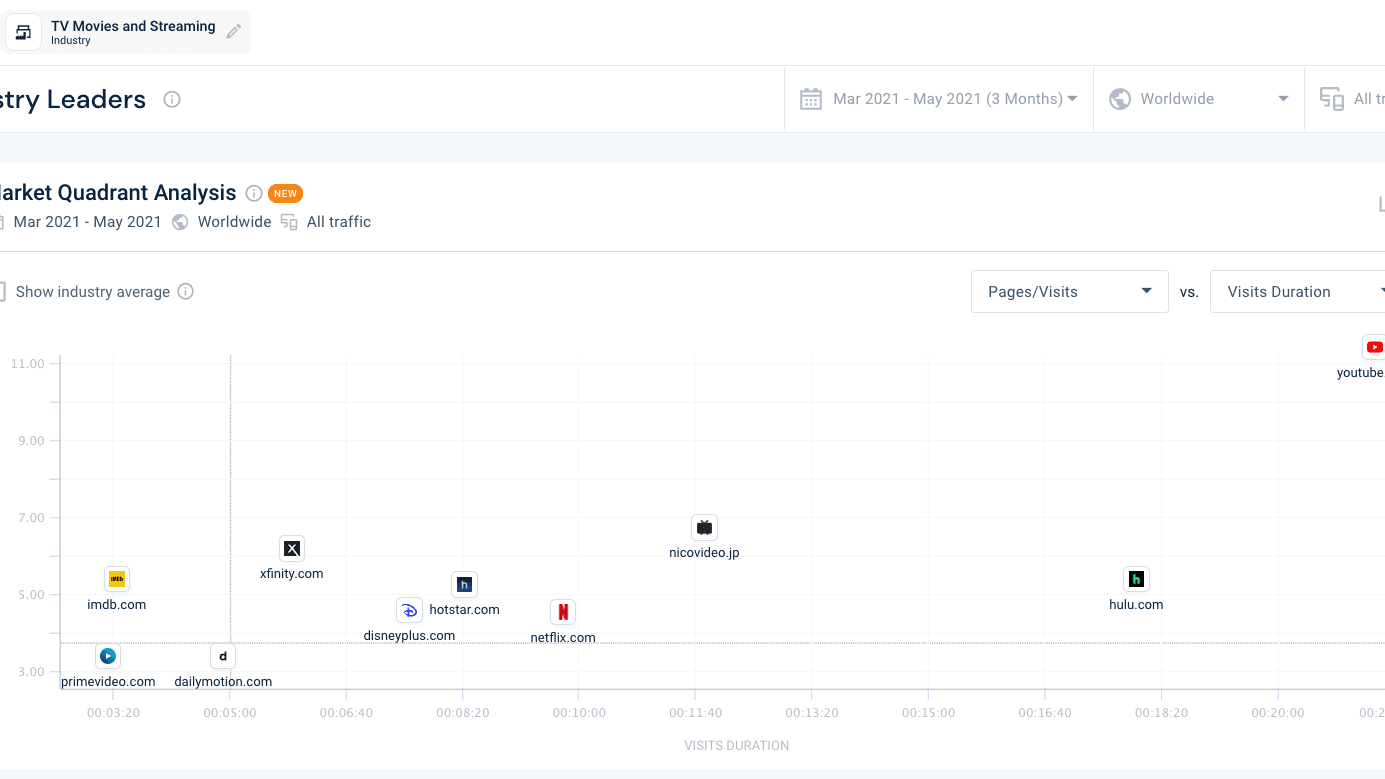Screen dimensions: 1385x779
Task: Enable the Show industry average checkbox
Action: 0,292
